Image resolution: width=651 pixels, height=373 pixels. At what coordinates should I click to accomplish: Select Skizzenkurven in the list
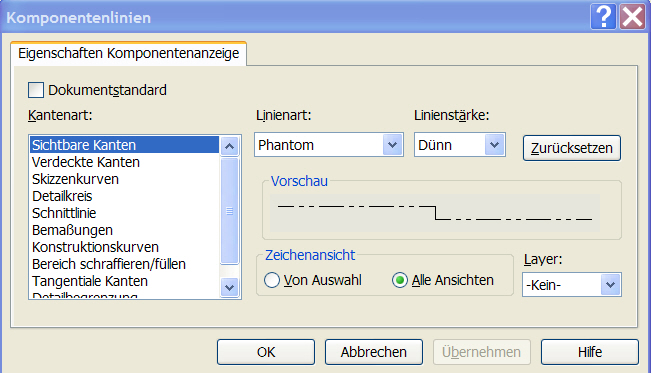tap(124, 179)
